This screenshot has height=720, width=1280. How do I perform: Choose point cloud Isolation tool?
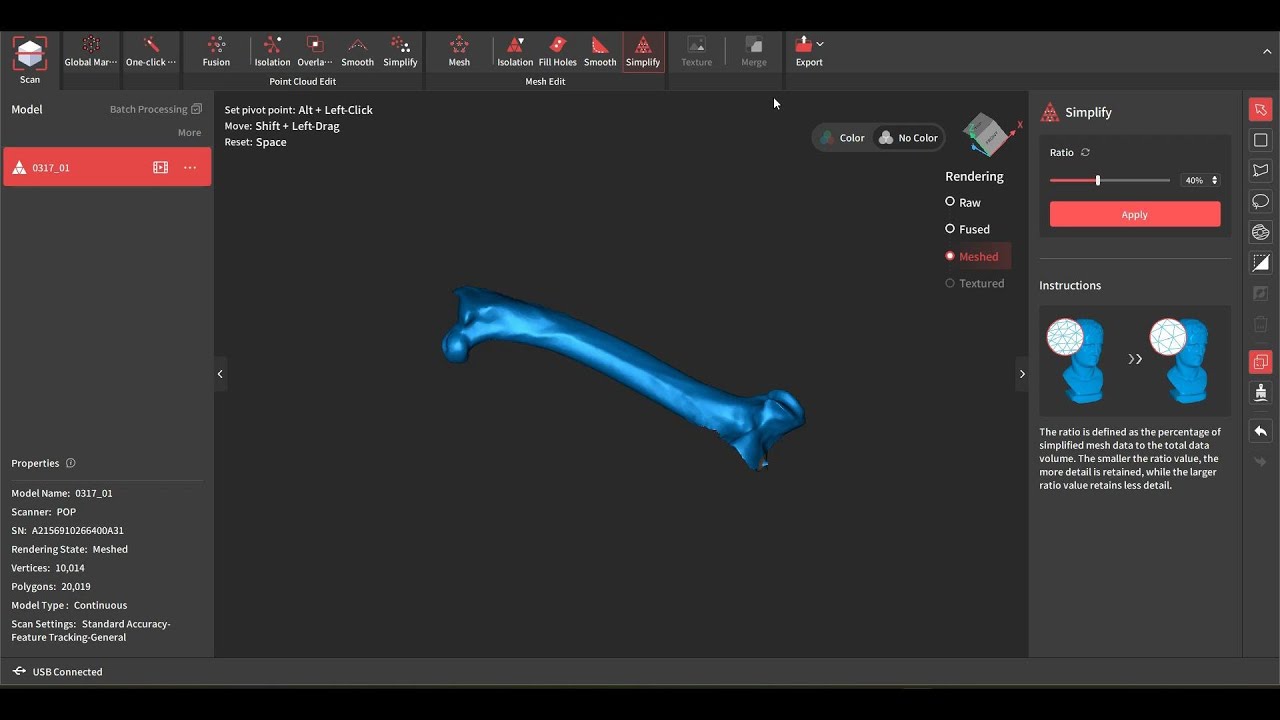point(272,52)
